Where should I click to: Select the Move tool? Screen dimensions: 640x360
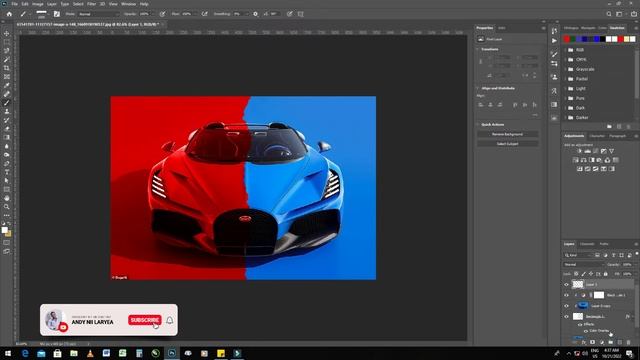pyautogui.click(x=7, y=33)
